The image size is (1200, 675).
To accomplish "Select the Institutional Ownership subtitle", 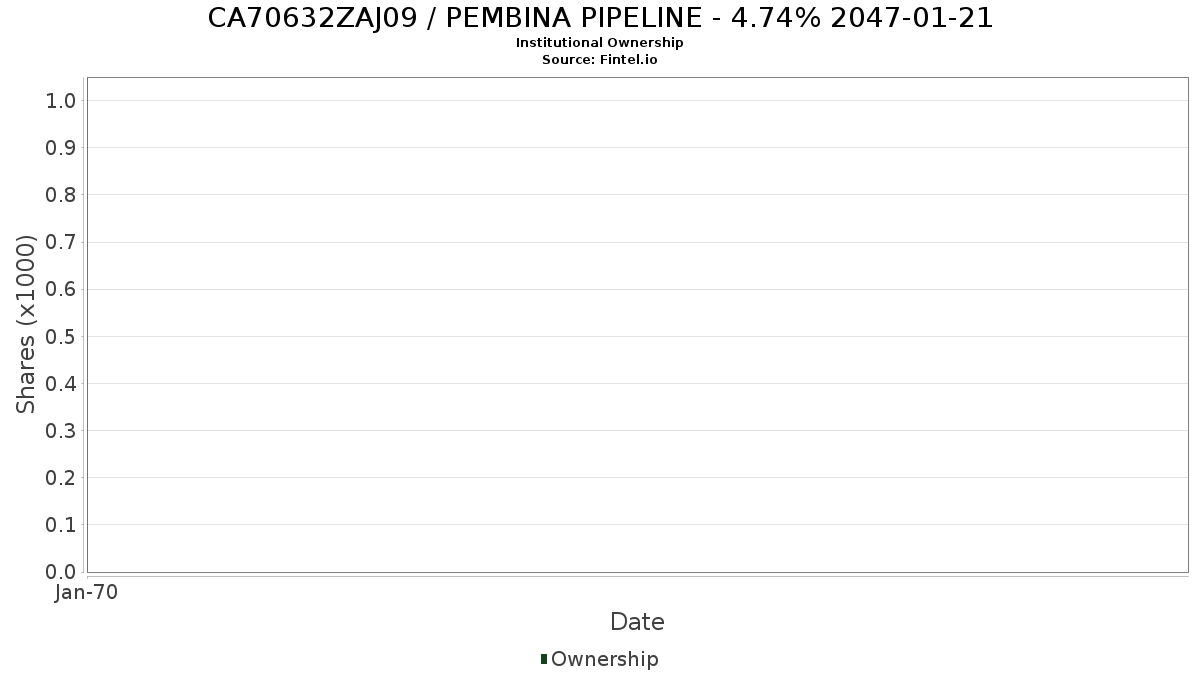I will (600, 43).
